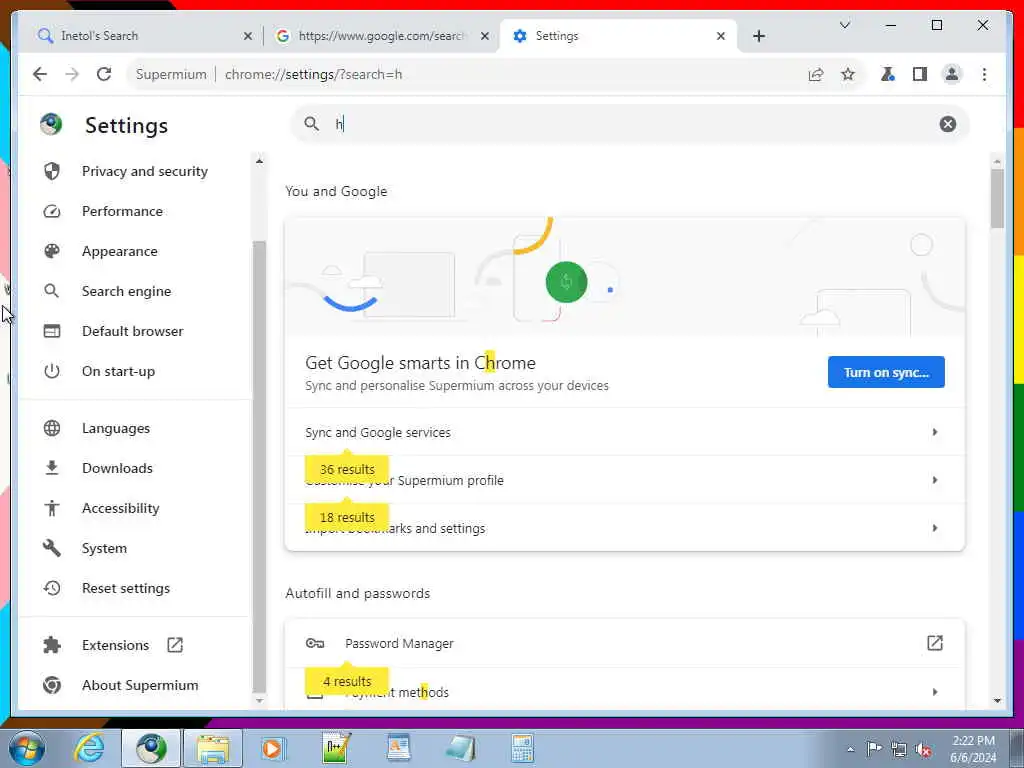Click the Supermium logo beside Settings

[x=51, y=124]
